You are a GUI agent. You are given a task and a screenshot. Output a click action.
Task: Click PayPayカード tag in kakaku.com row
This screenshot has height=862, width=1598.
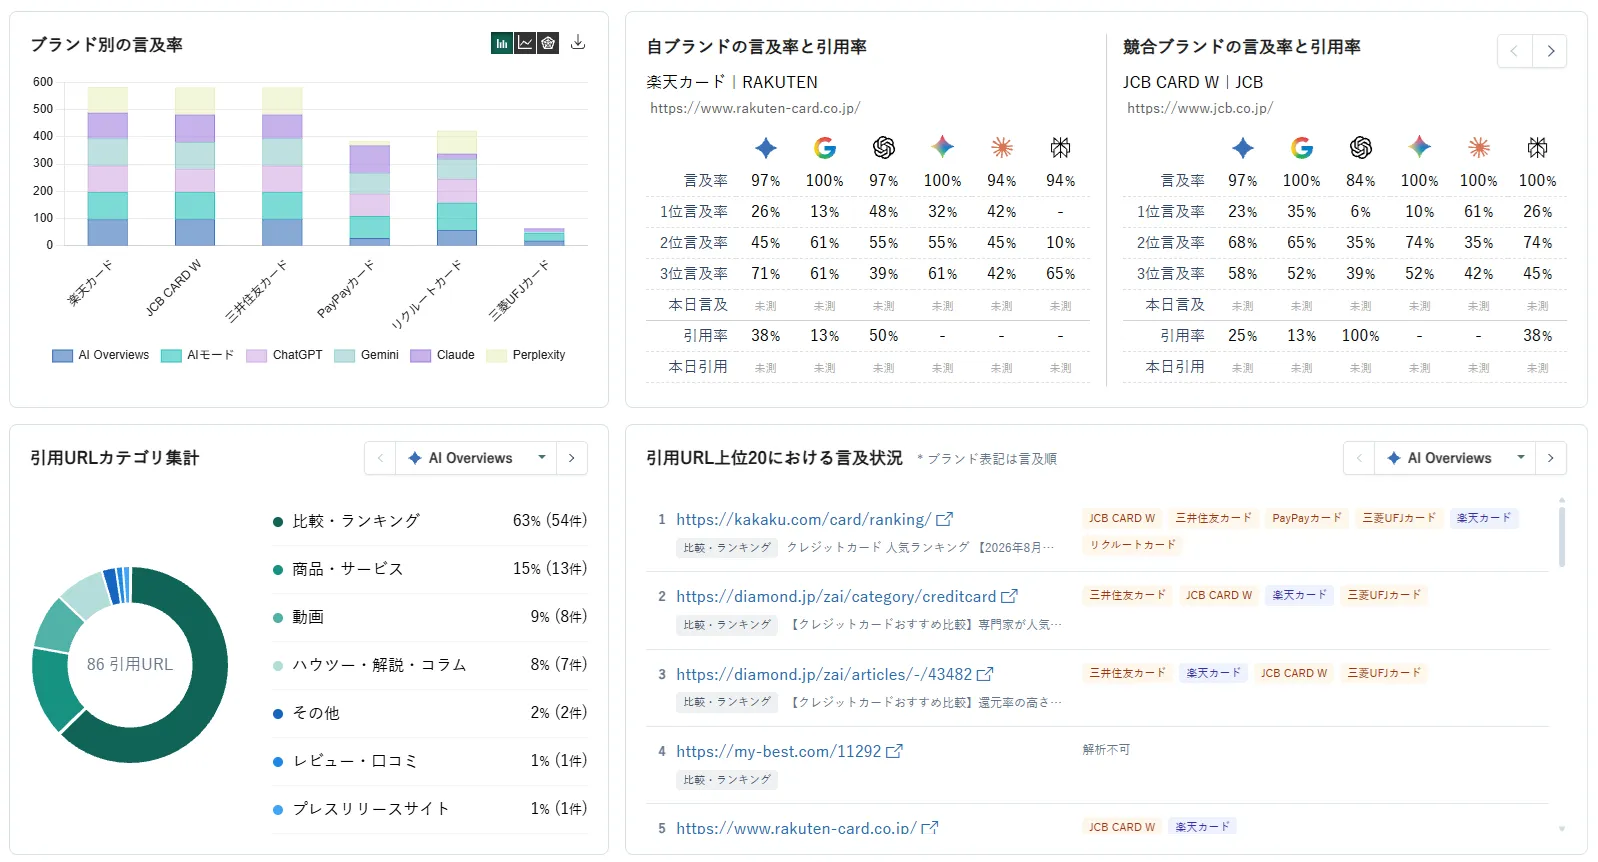pyautogui.click(x=1307, y=518)
